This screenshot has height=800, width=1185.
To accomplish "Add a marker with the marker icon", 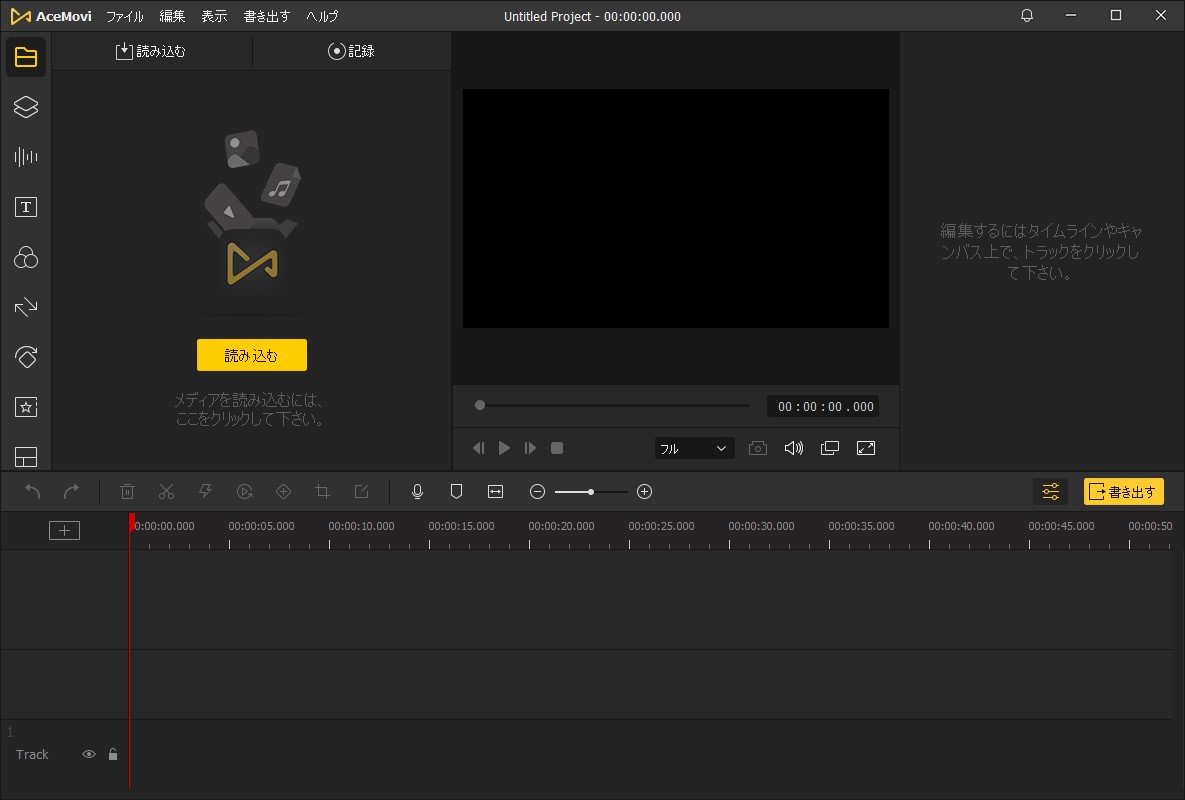I will coord(456,491).
